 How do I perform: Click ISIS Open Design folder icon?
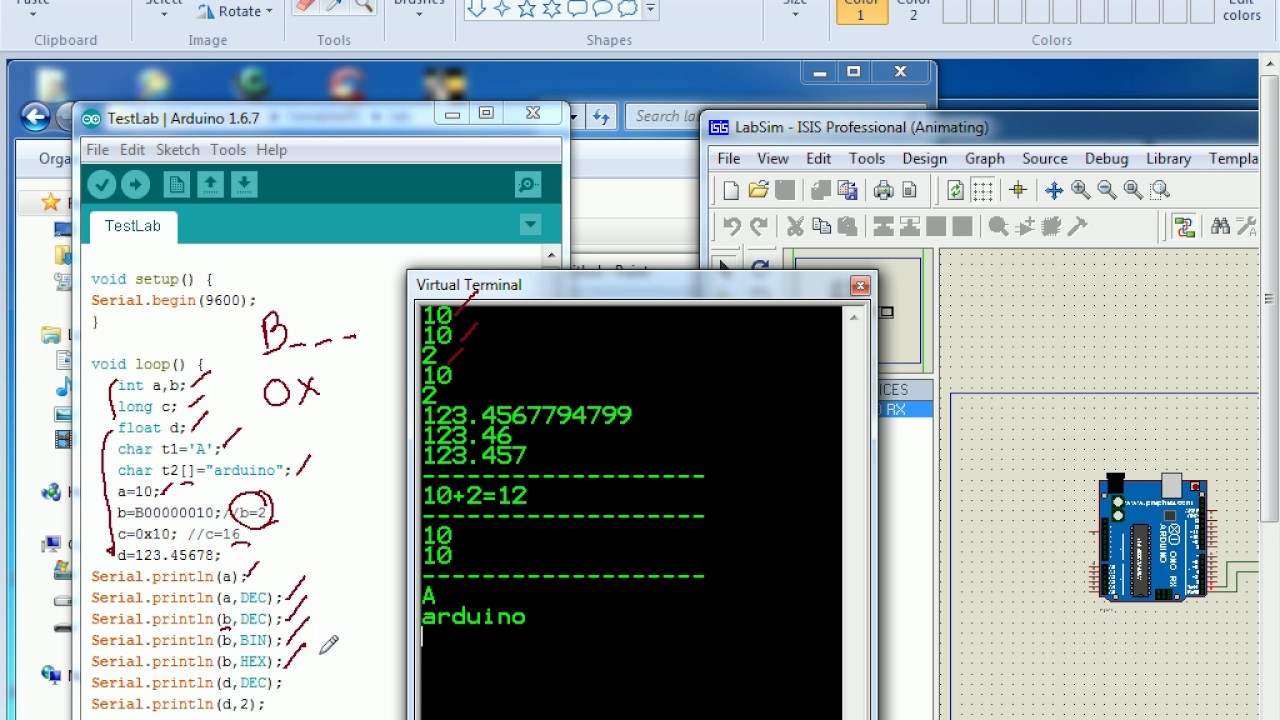[758, 190]
